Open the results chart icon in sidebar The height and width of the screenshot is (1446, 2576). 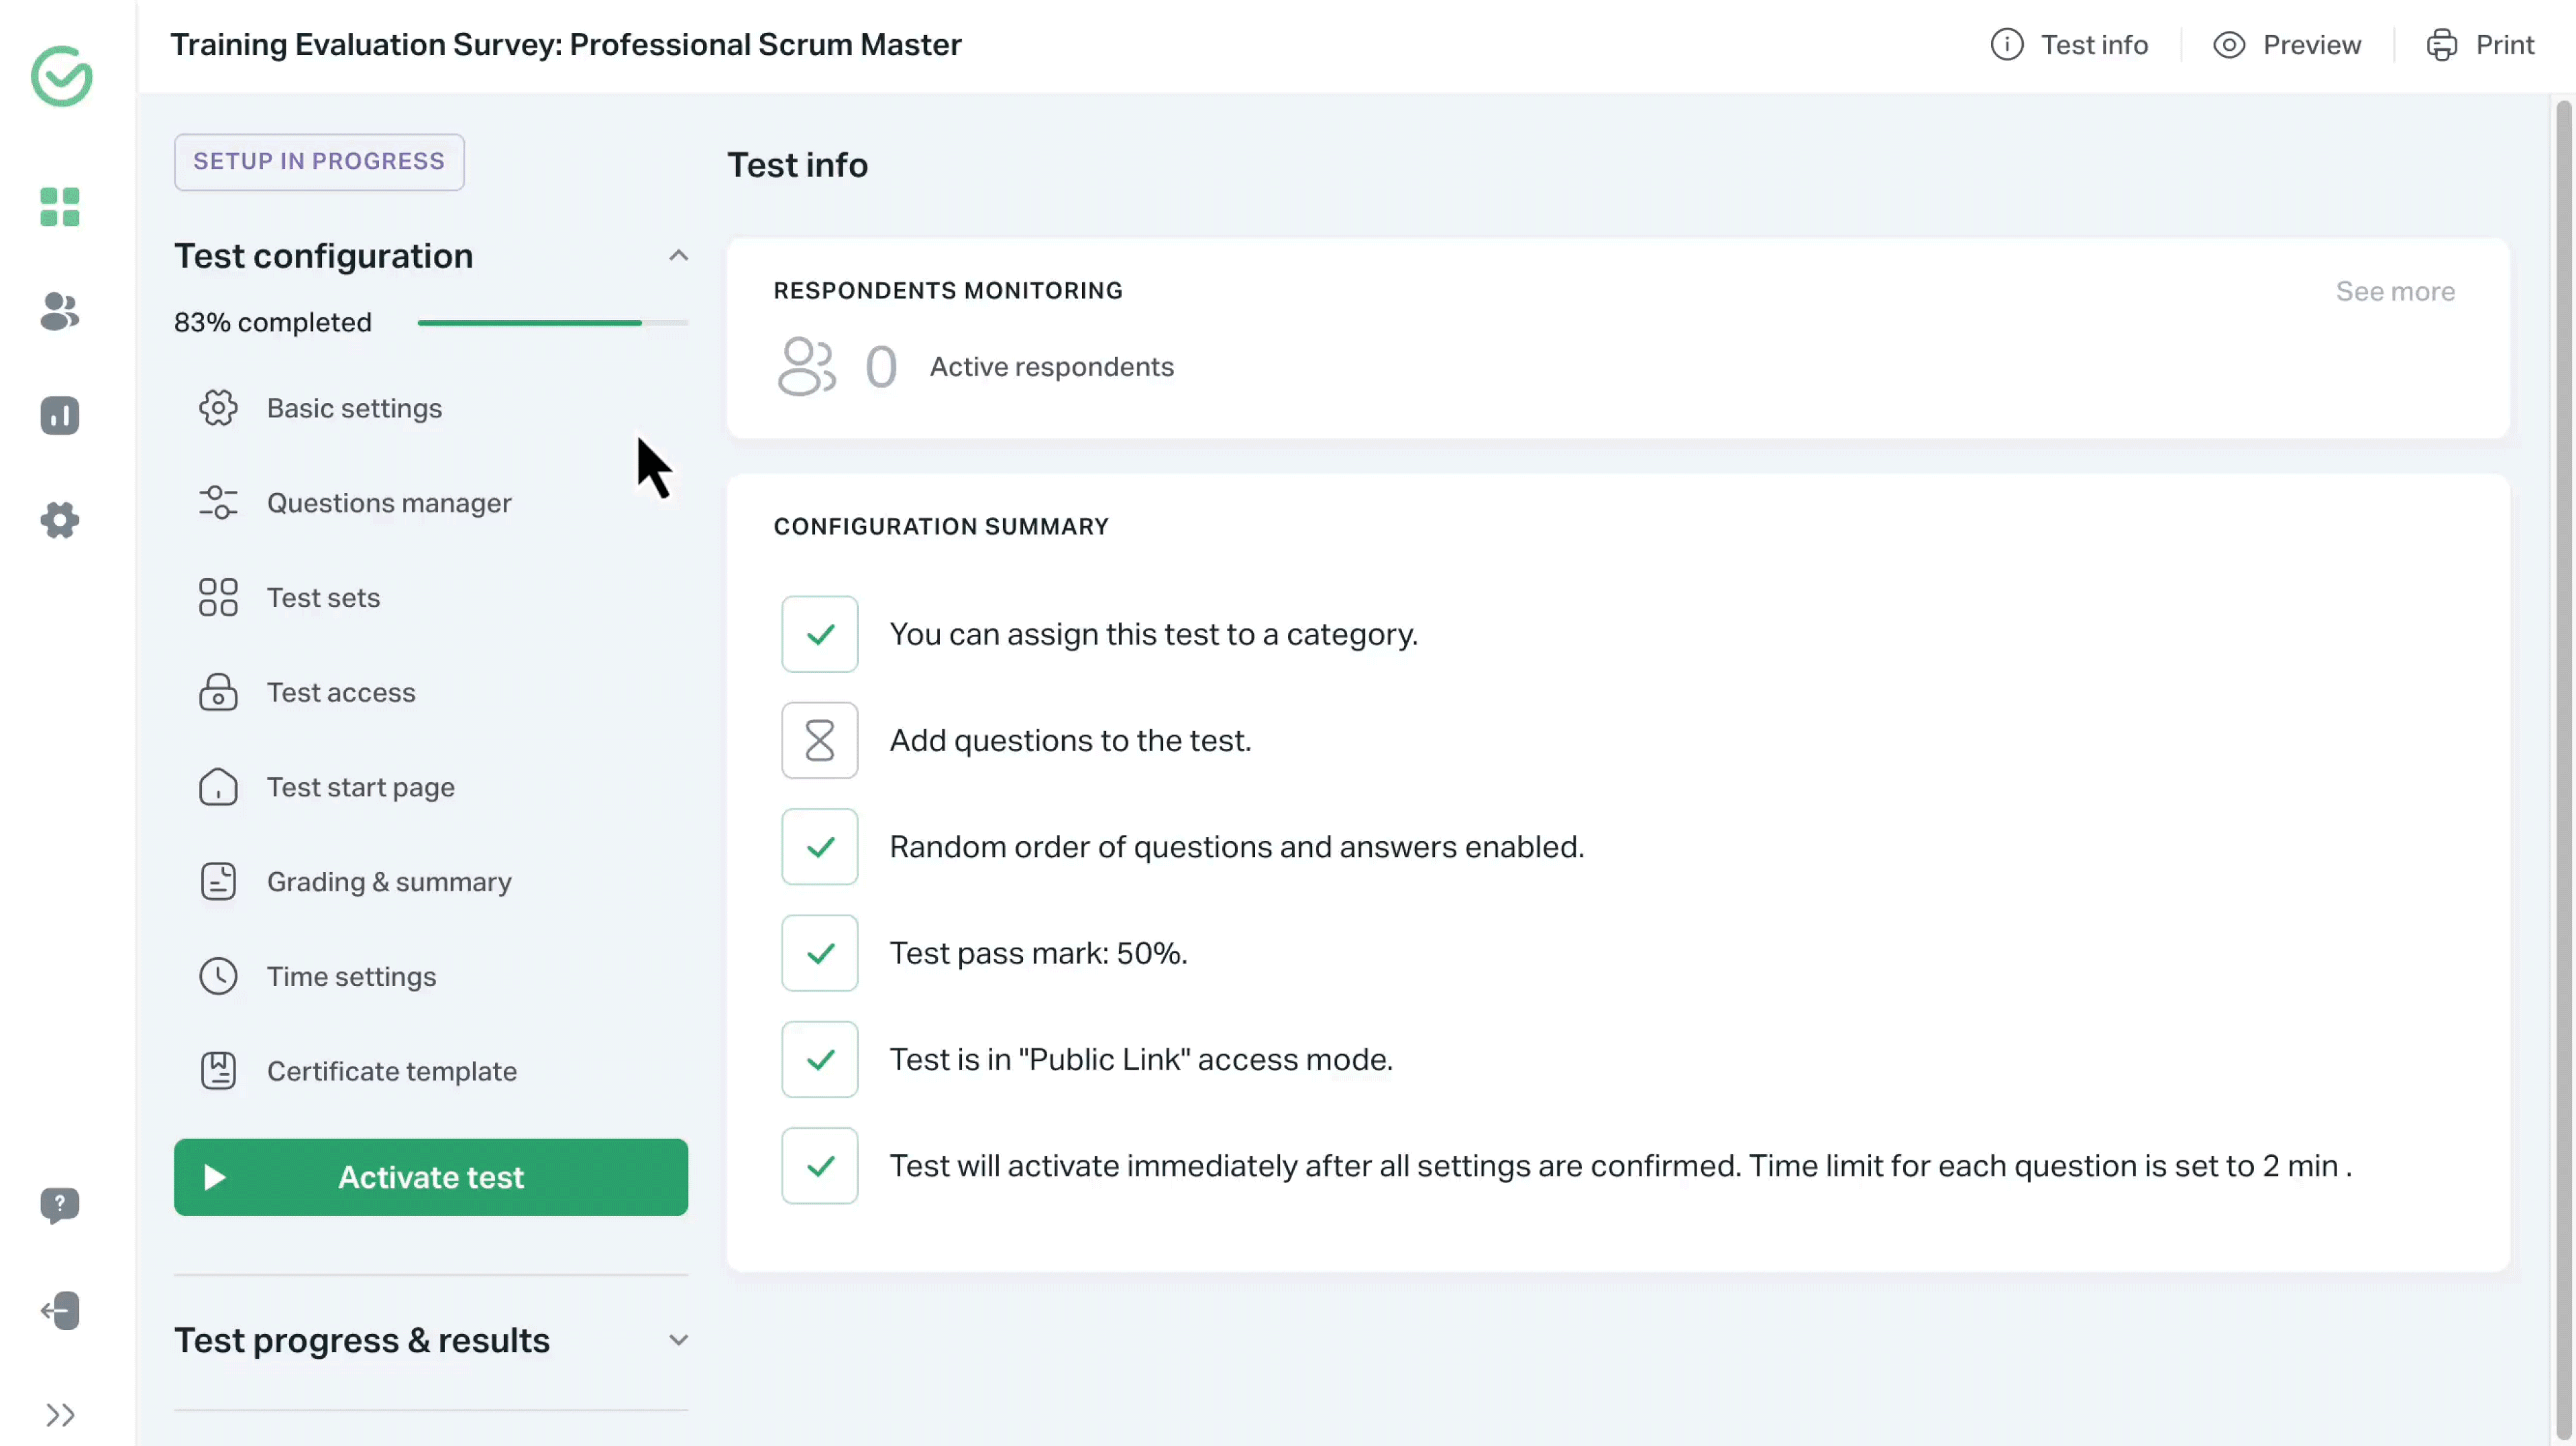click(x=60, y=415)
